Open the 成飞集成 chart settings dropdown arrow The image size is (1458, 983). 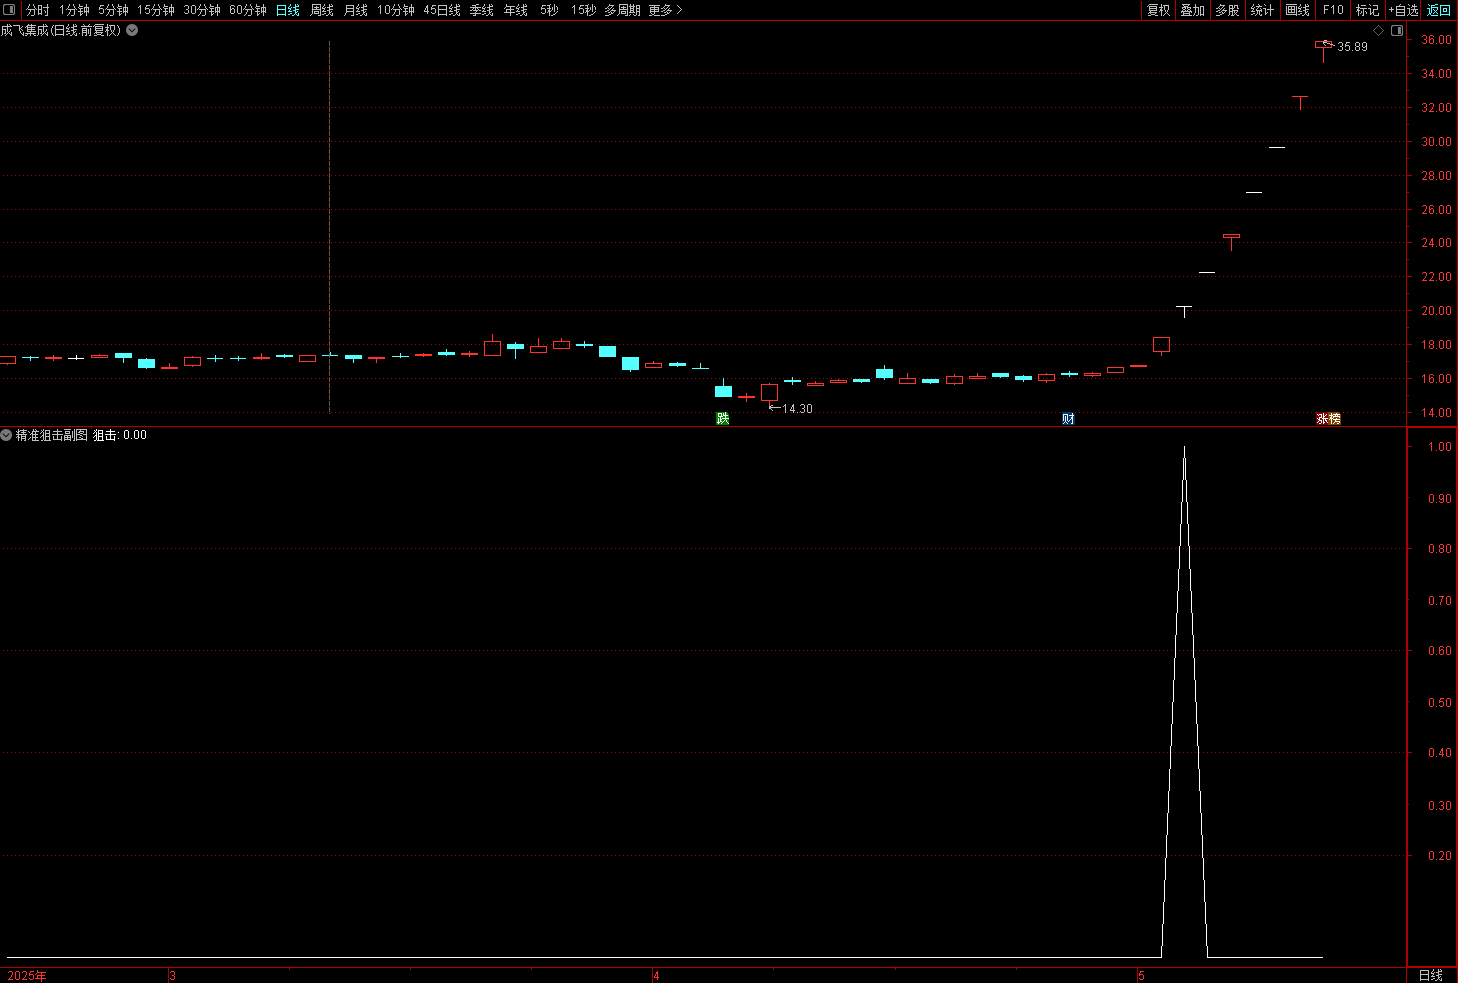[x=132, y=30]
